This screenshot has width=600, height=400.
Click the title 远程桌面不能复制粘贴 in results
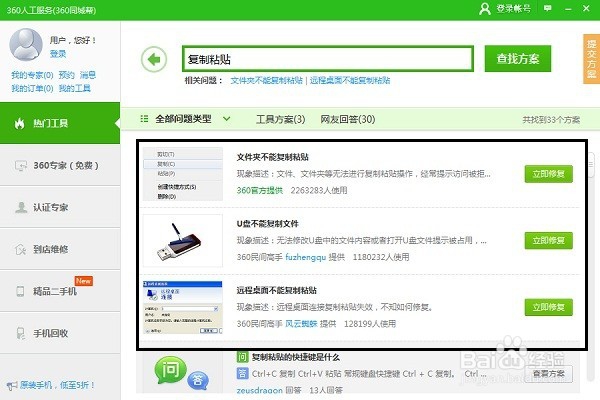276,290
